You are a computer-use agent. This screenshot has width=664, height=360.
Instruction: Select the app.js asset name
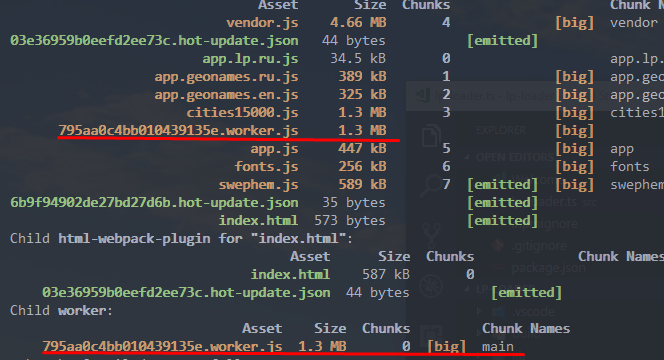coord(274,149)
